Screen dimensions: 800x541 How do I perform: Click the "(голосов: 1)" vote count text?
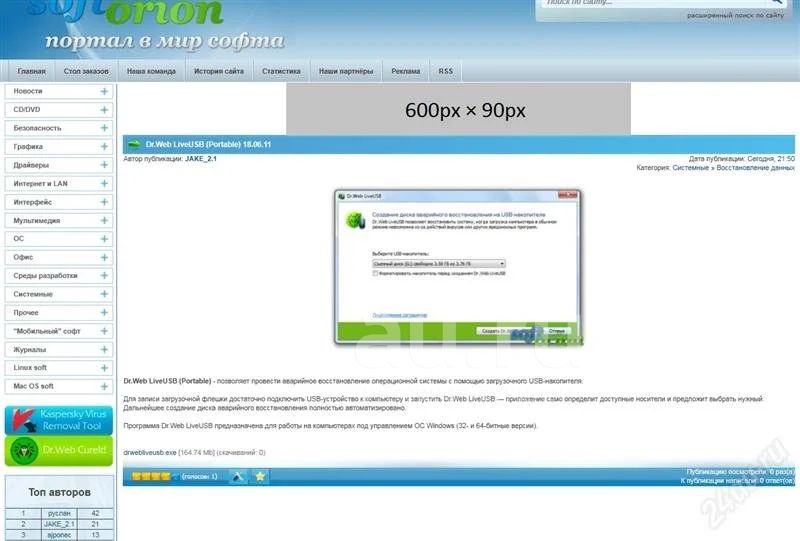pos(199,477)
